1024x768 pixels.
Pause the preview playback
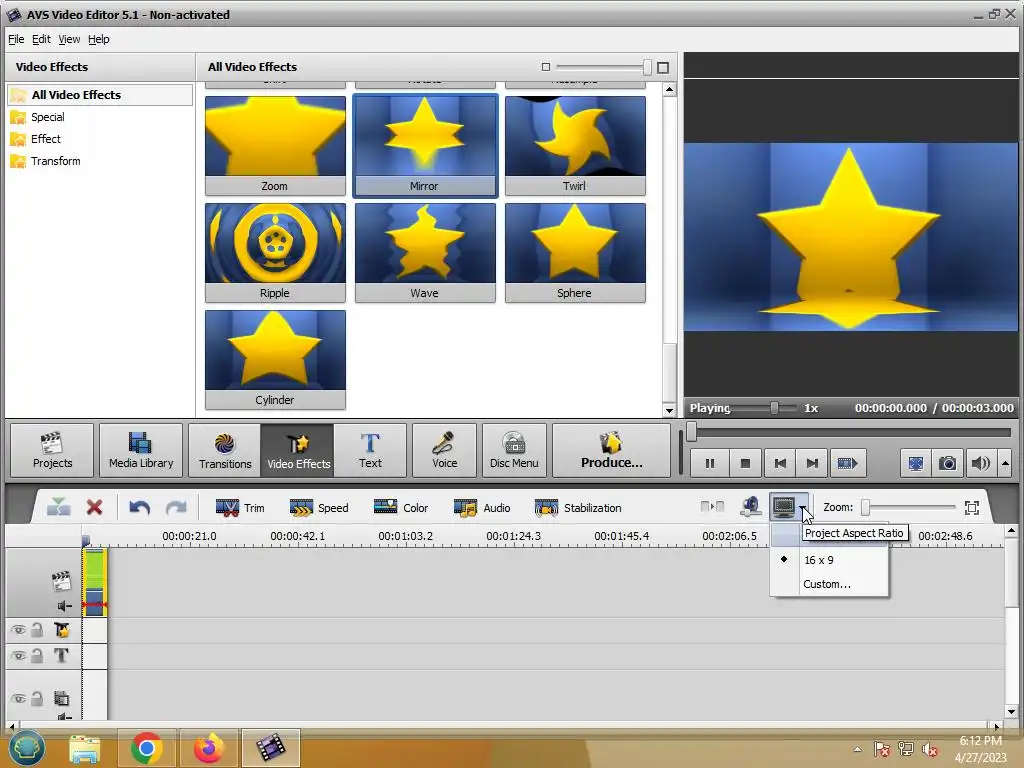709,463
